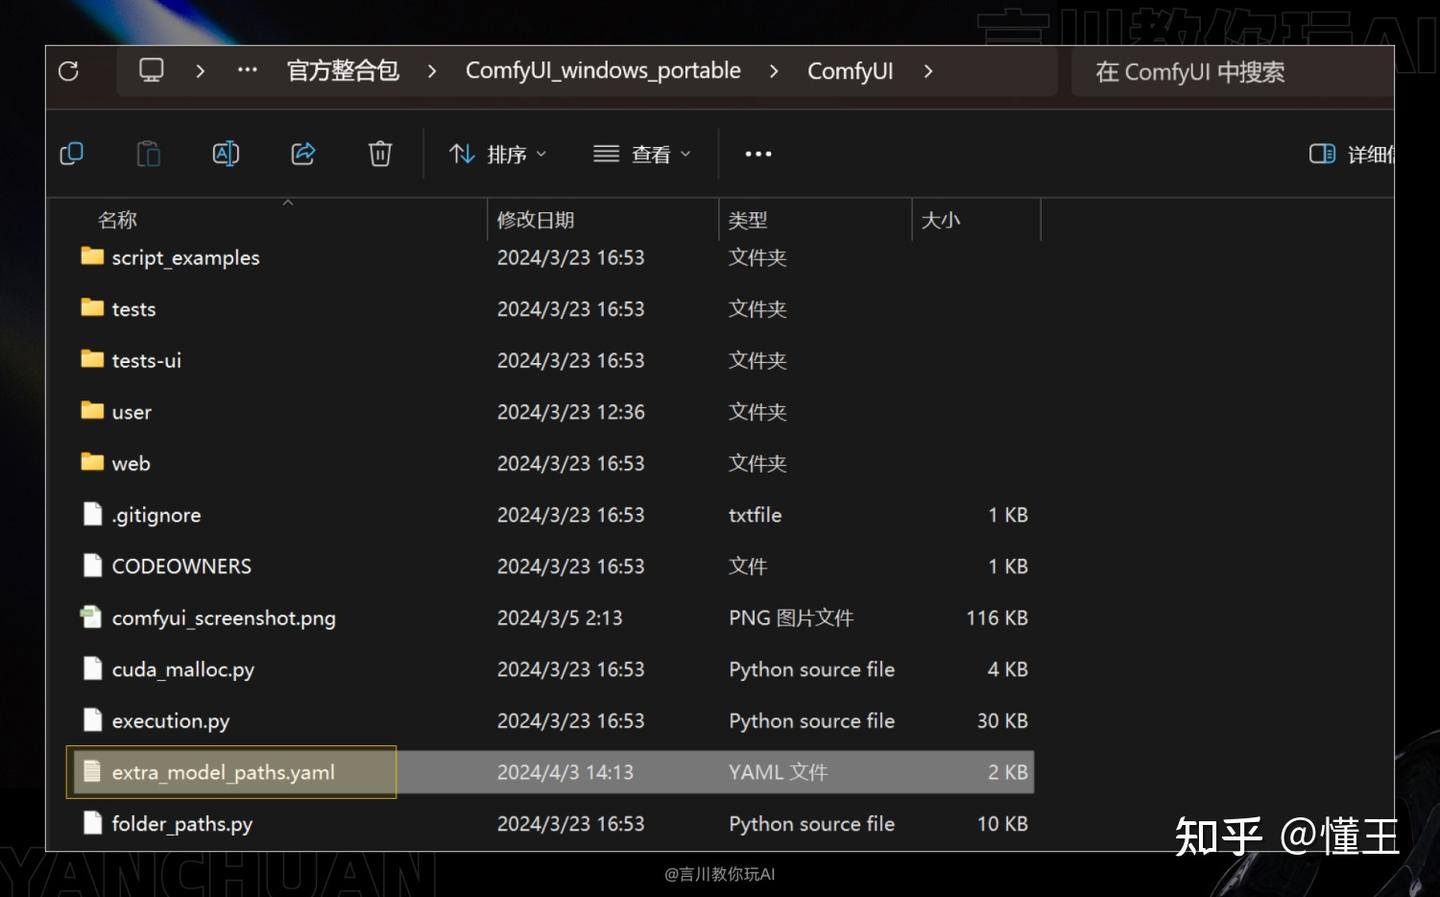1440x897 pixels.
Task: Focus the 在 ComfyUI 中搜索 search box
Action: (1232, 72)
